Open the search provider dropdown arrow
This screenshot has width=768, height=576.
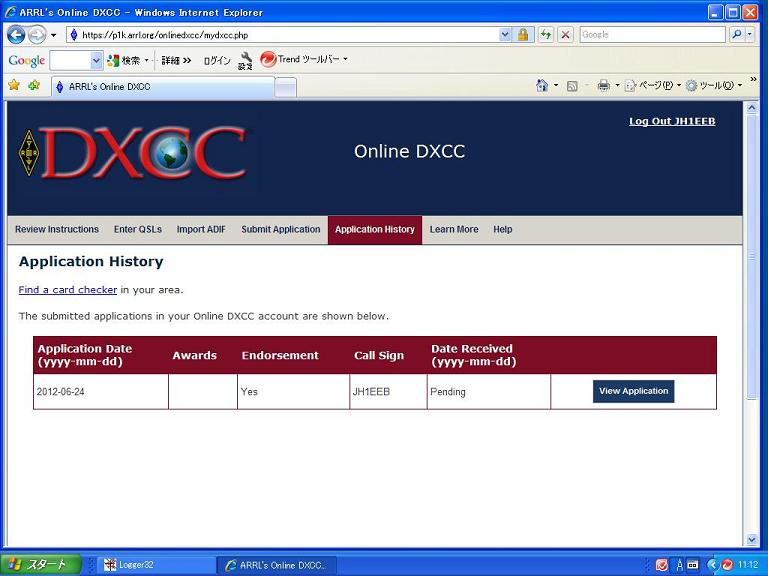749,35
